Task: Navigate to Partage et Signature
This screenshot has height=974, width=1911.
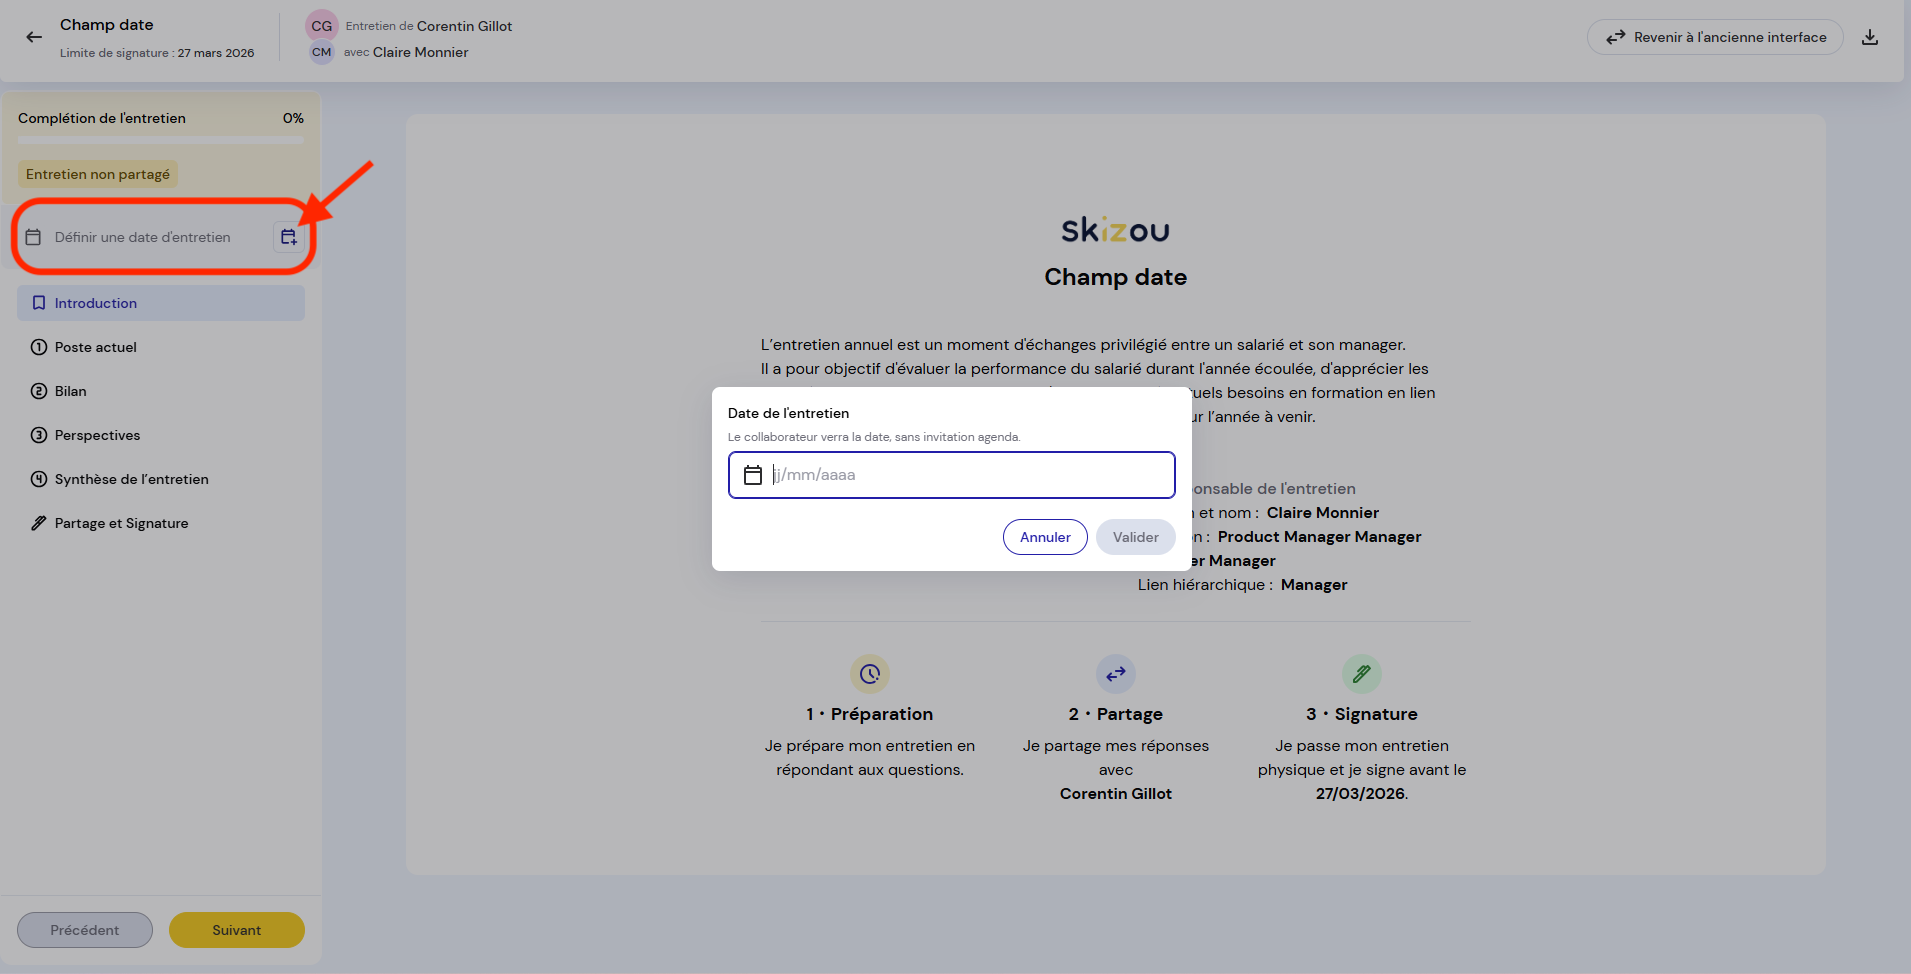Action: pos(121,523)
